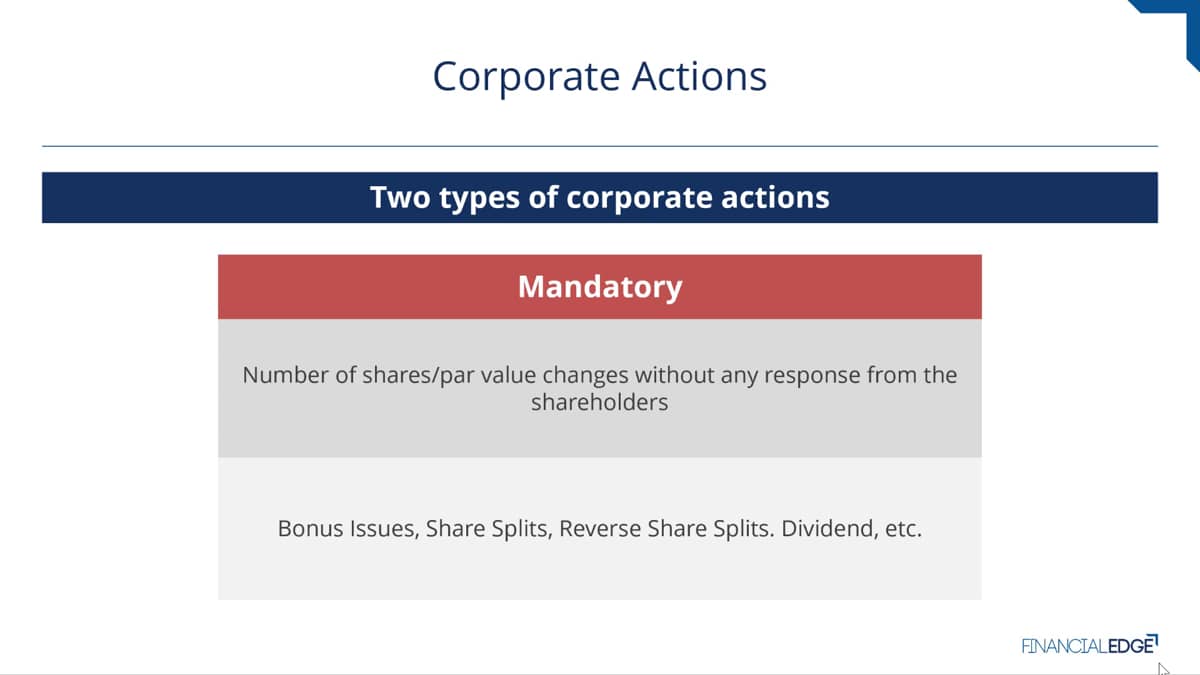Click the arrow bracket on the Edge logo

click(x=1152, y=638)
